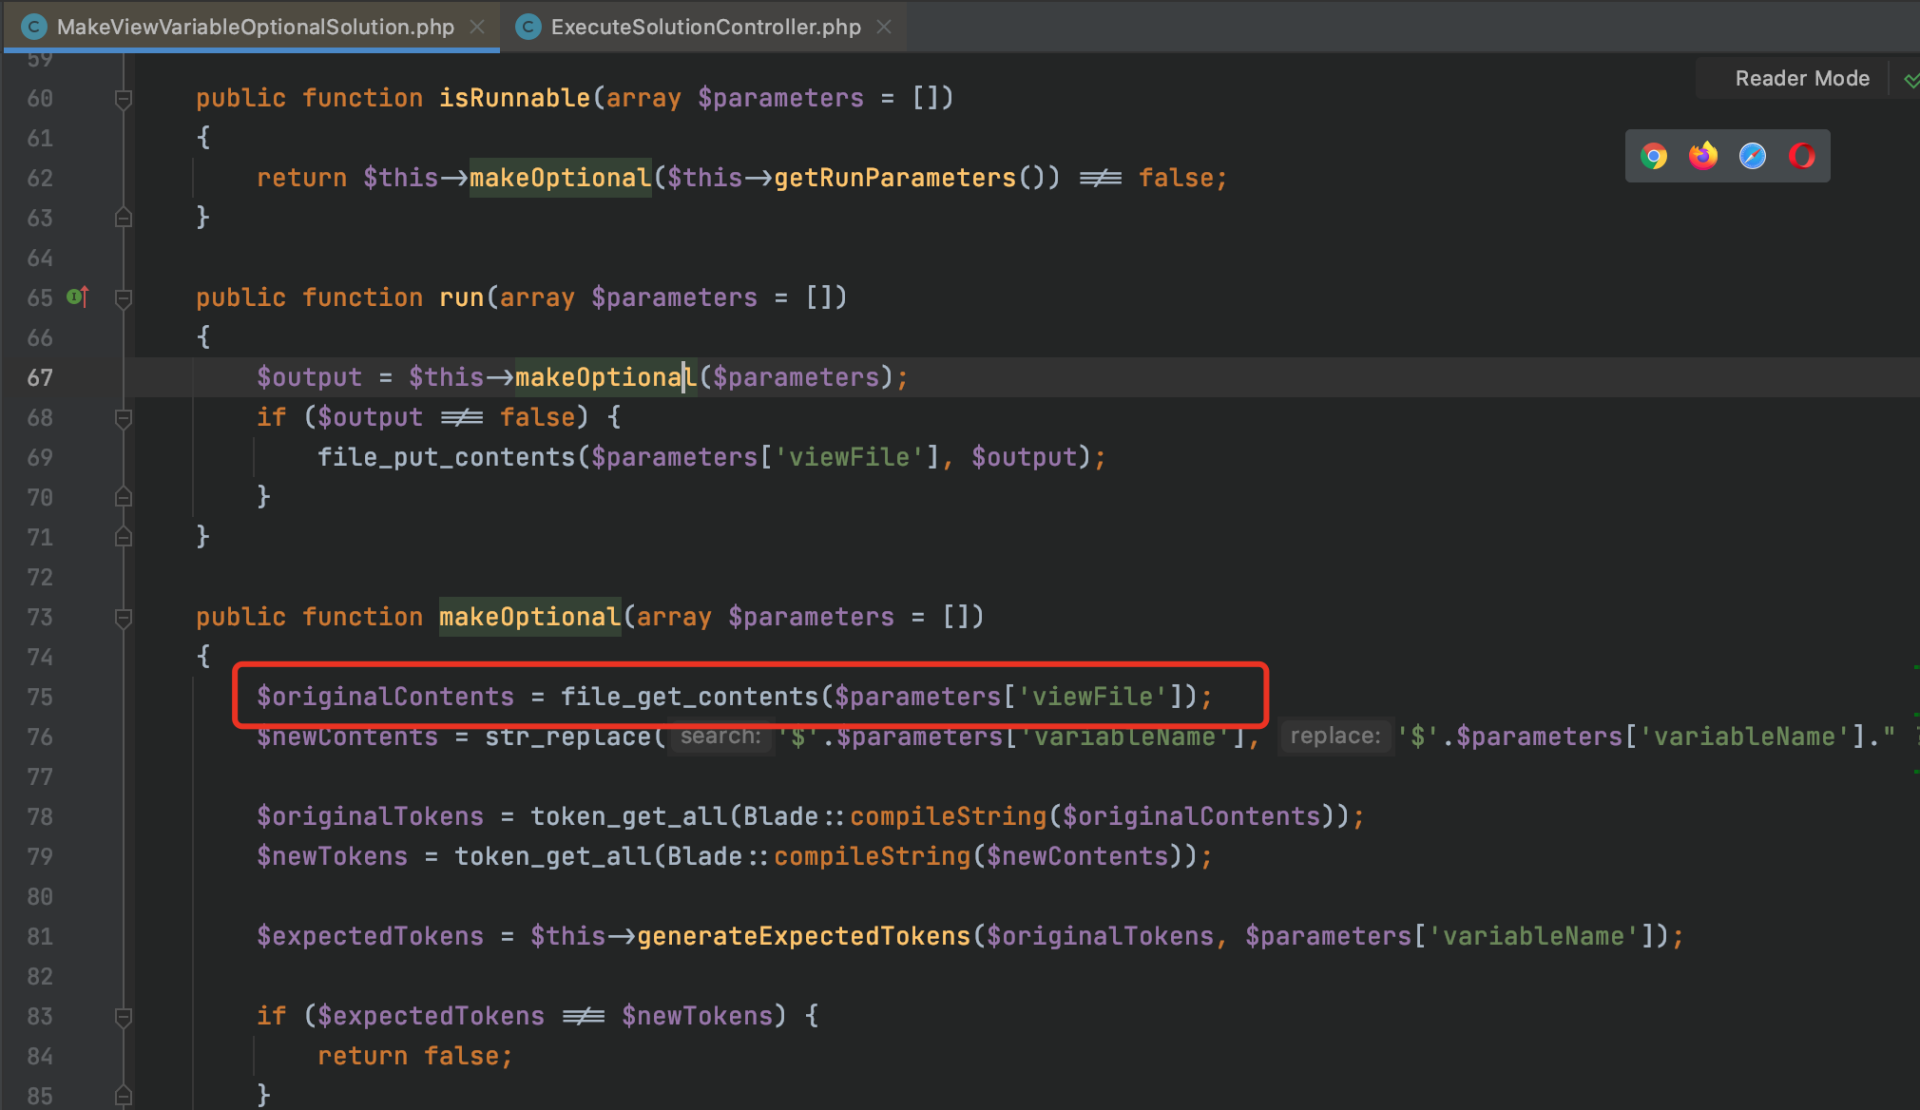Click isRunnable function name
This screenshot has height=1110, width=1920.
(515, 98)
